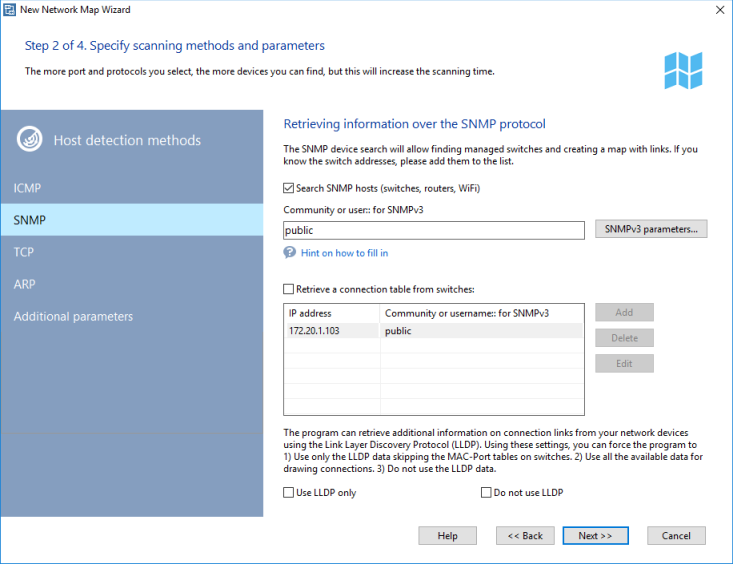
Task: Click the Next >> button
Action: tap(595, 536)
